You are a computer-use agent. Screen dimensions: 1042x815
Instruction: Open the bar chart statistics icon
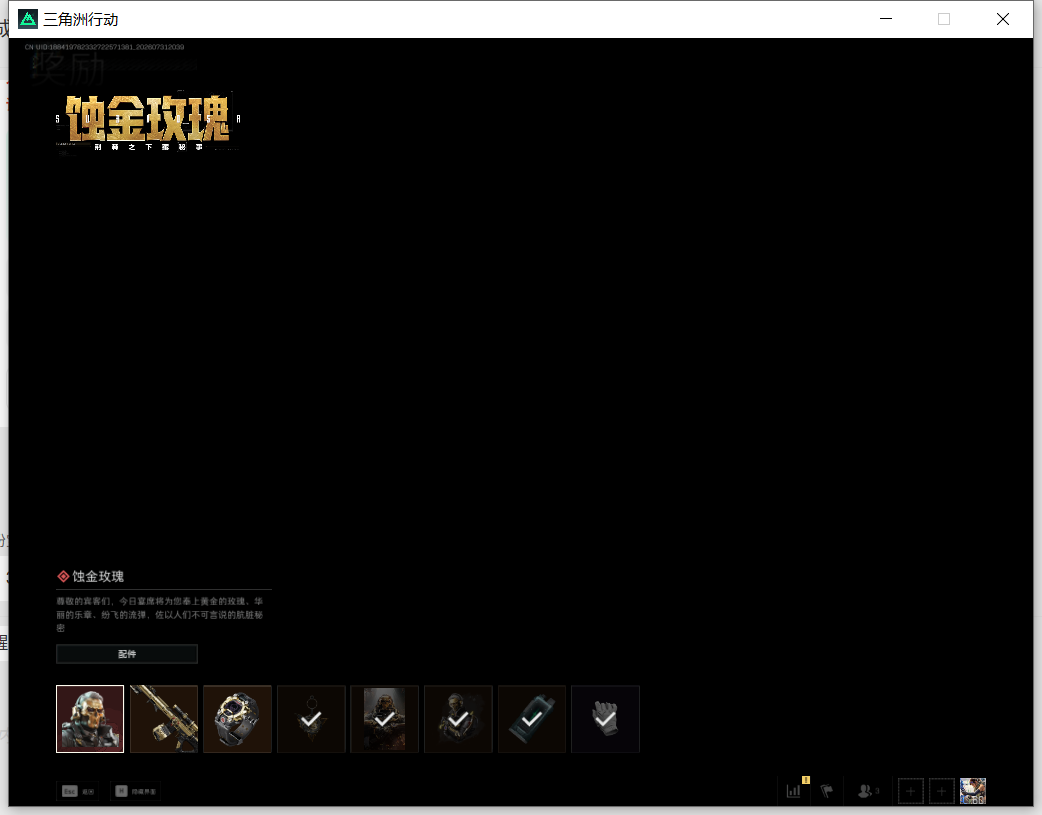(x=793, y=791)
